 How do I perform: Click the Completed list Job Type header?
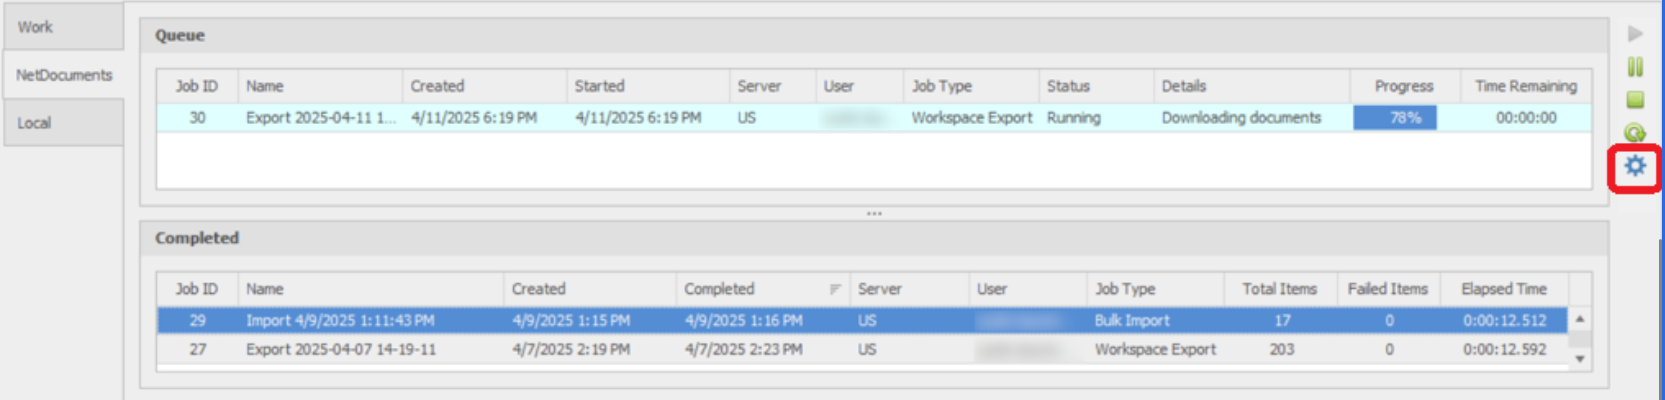pos(1155,289)
